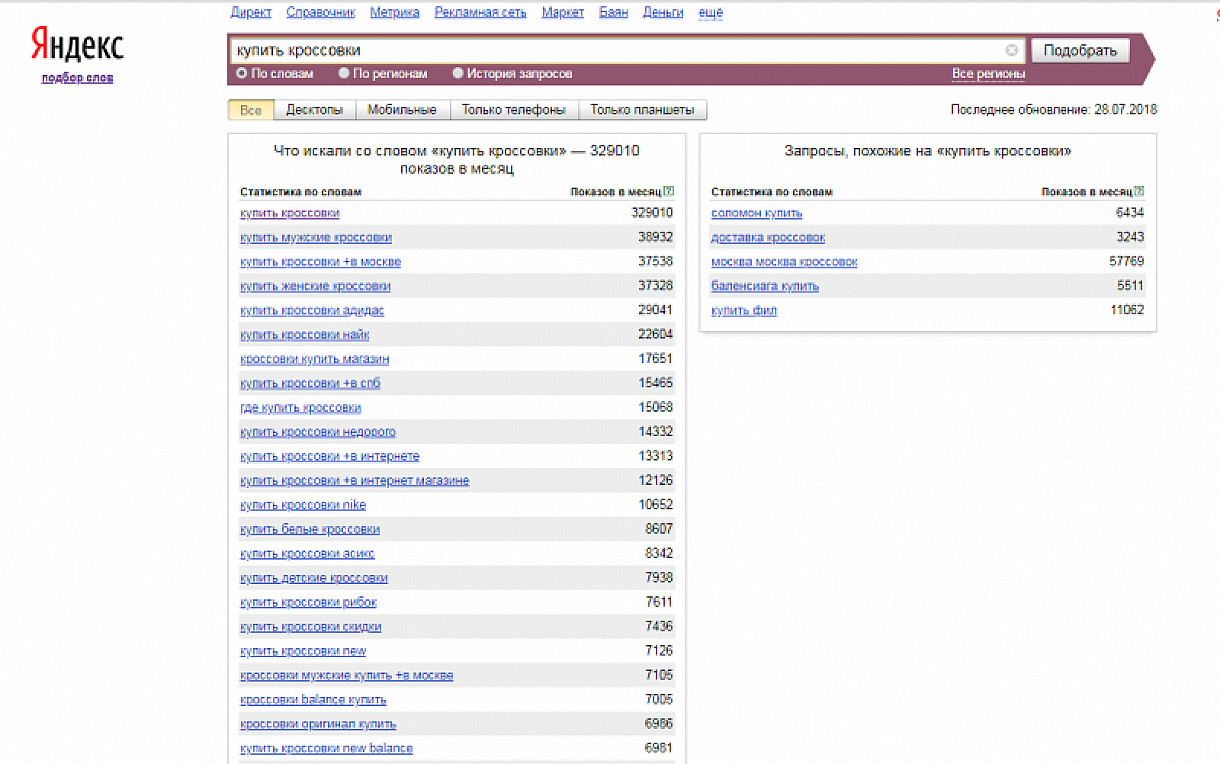This screenshot has height=764, width=1220.
Task: Open the "Деньги" top navigation link
Action: point(663,13)
